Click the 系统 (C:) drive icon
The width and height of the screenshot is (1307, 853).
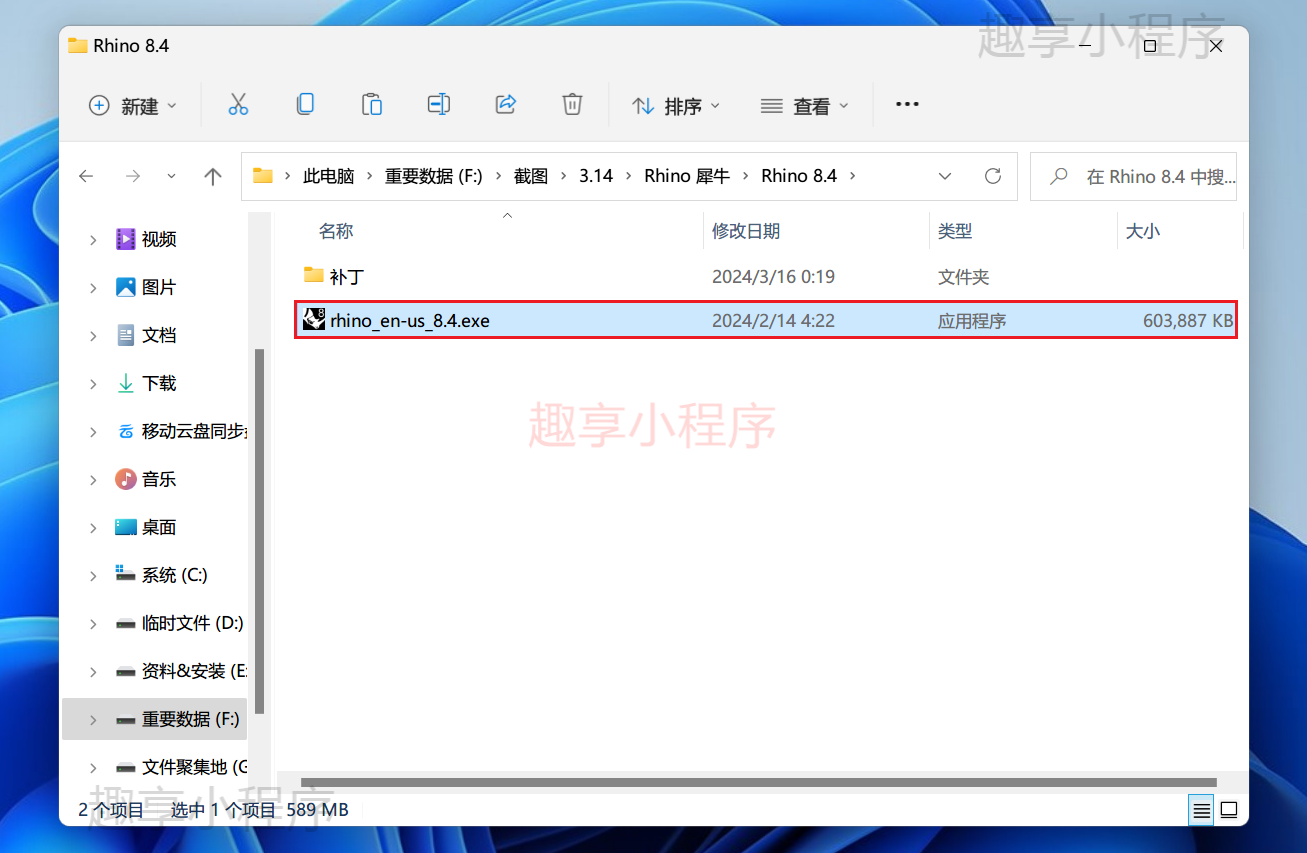tap(125, 574)
